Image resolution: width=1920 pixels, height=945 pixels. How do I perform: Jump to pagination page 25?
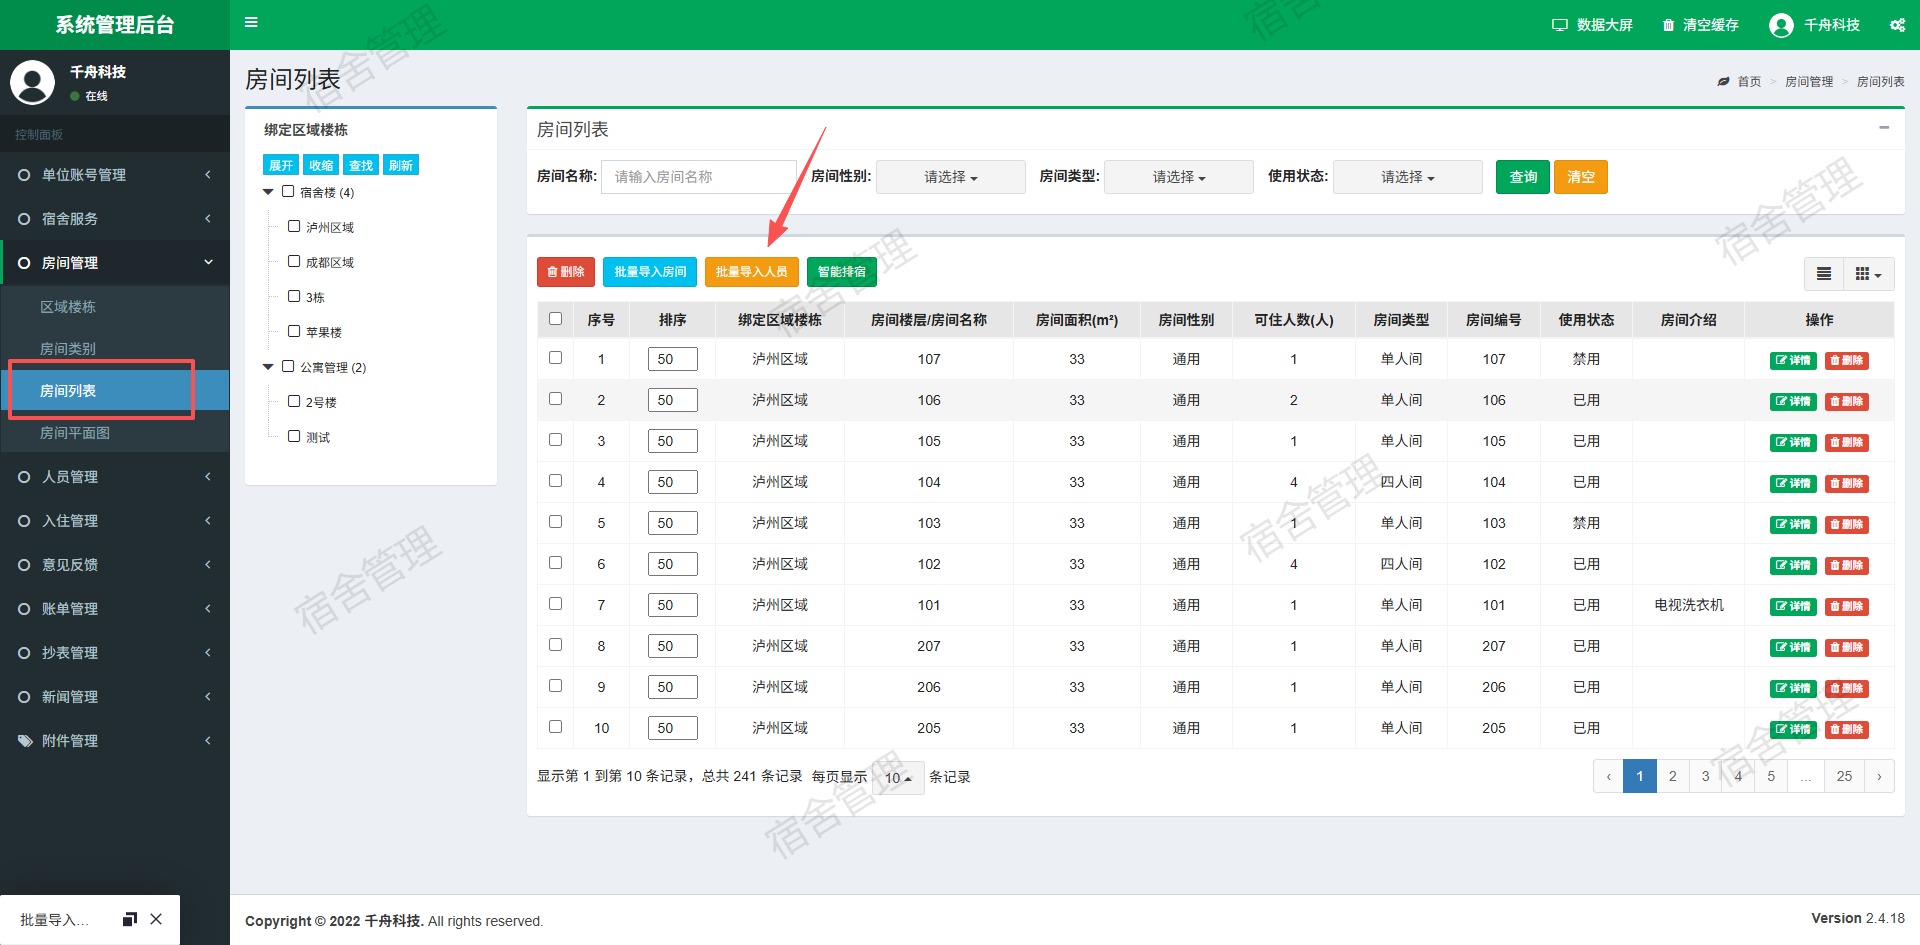click(x=1844, y=776)
